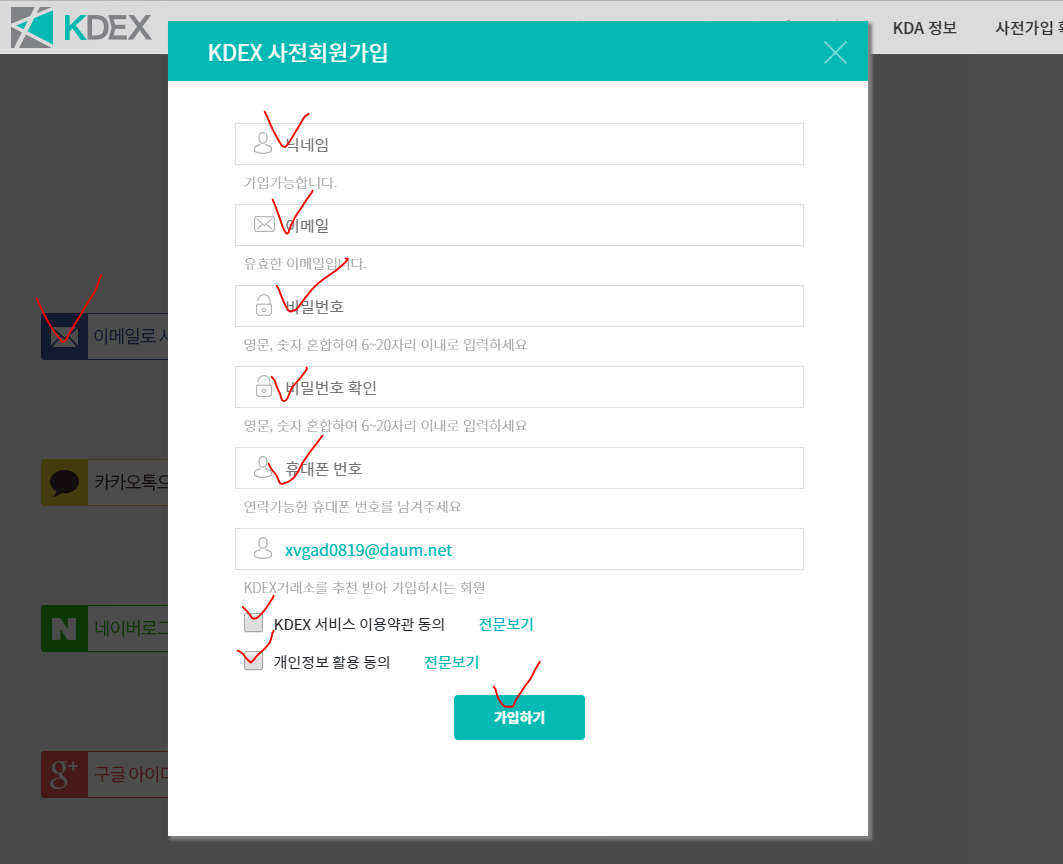Click the lock icon in password field
The image size is (1063, 864).
(264, 305)
